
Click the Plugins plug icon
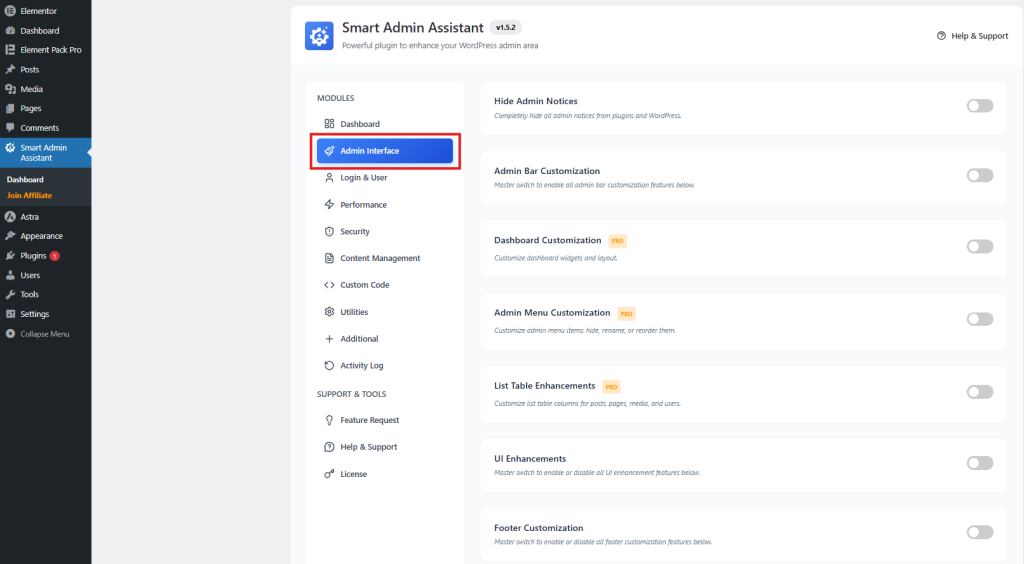click(x=10, y=255)
